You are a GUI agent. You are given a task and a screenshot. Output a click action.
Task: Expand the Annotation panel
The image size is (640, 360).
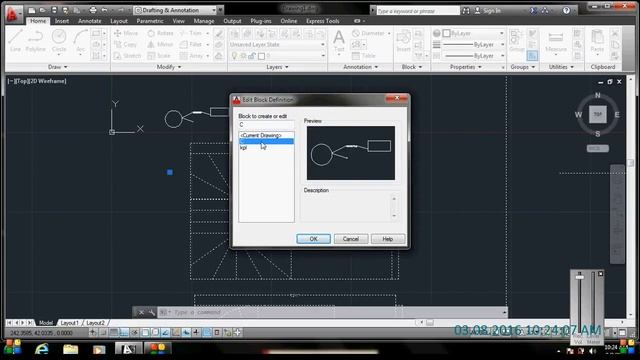pos(360,67)
